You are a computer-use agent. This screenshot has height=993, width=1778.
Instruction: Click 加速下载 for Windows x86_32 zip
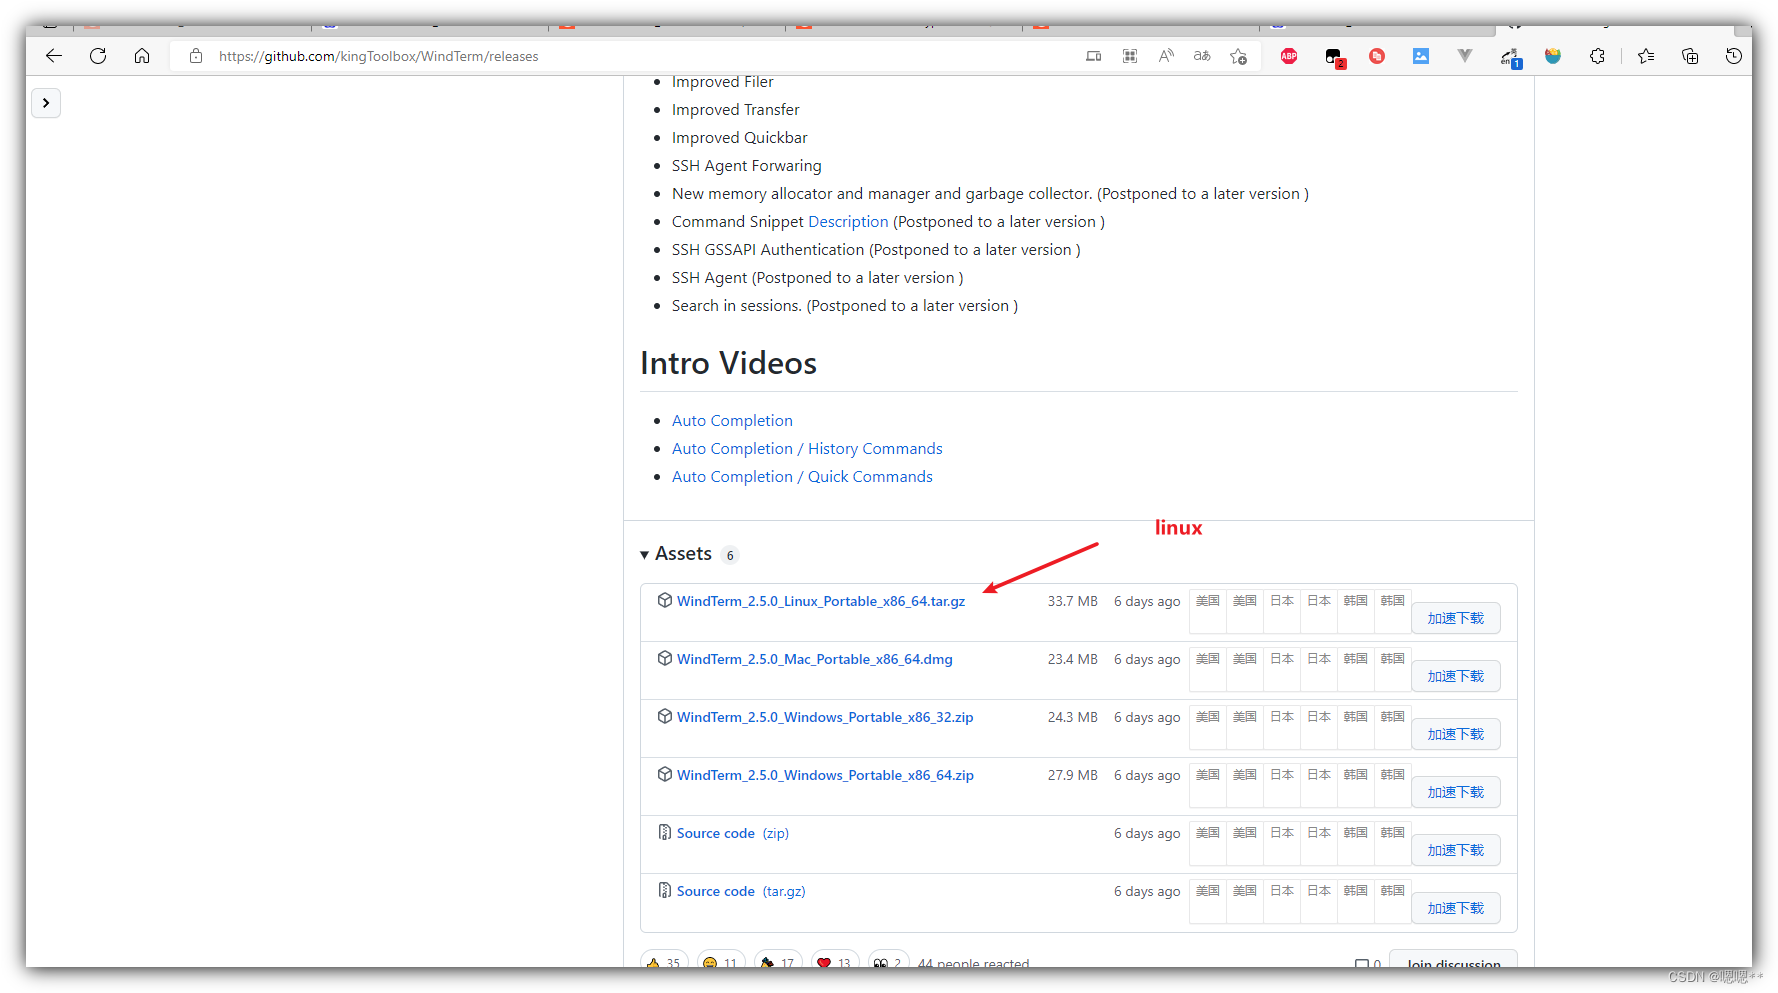point(1456,734)
